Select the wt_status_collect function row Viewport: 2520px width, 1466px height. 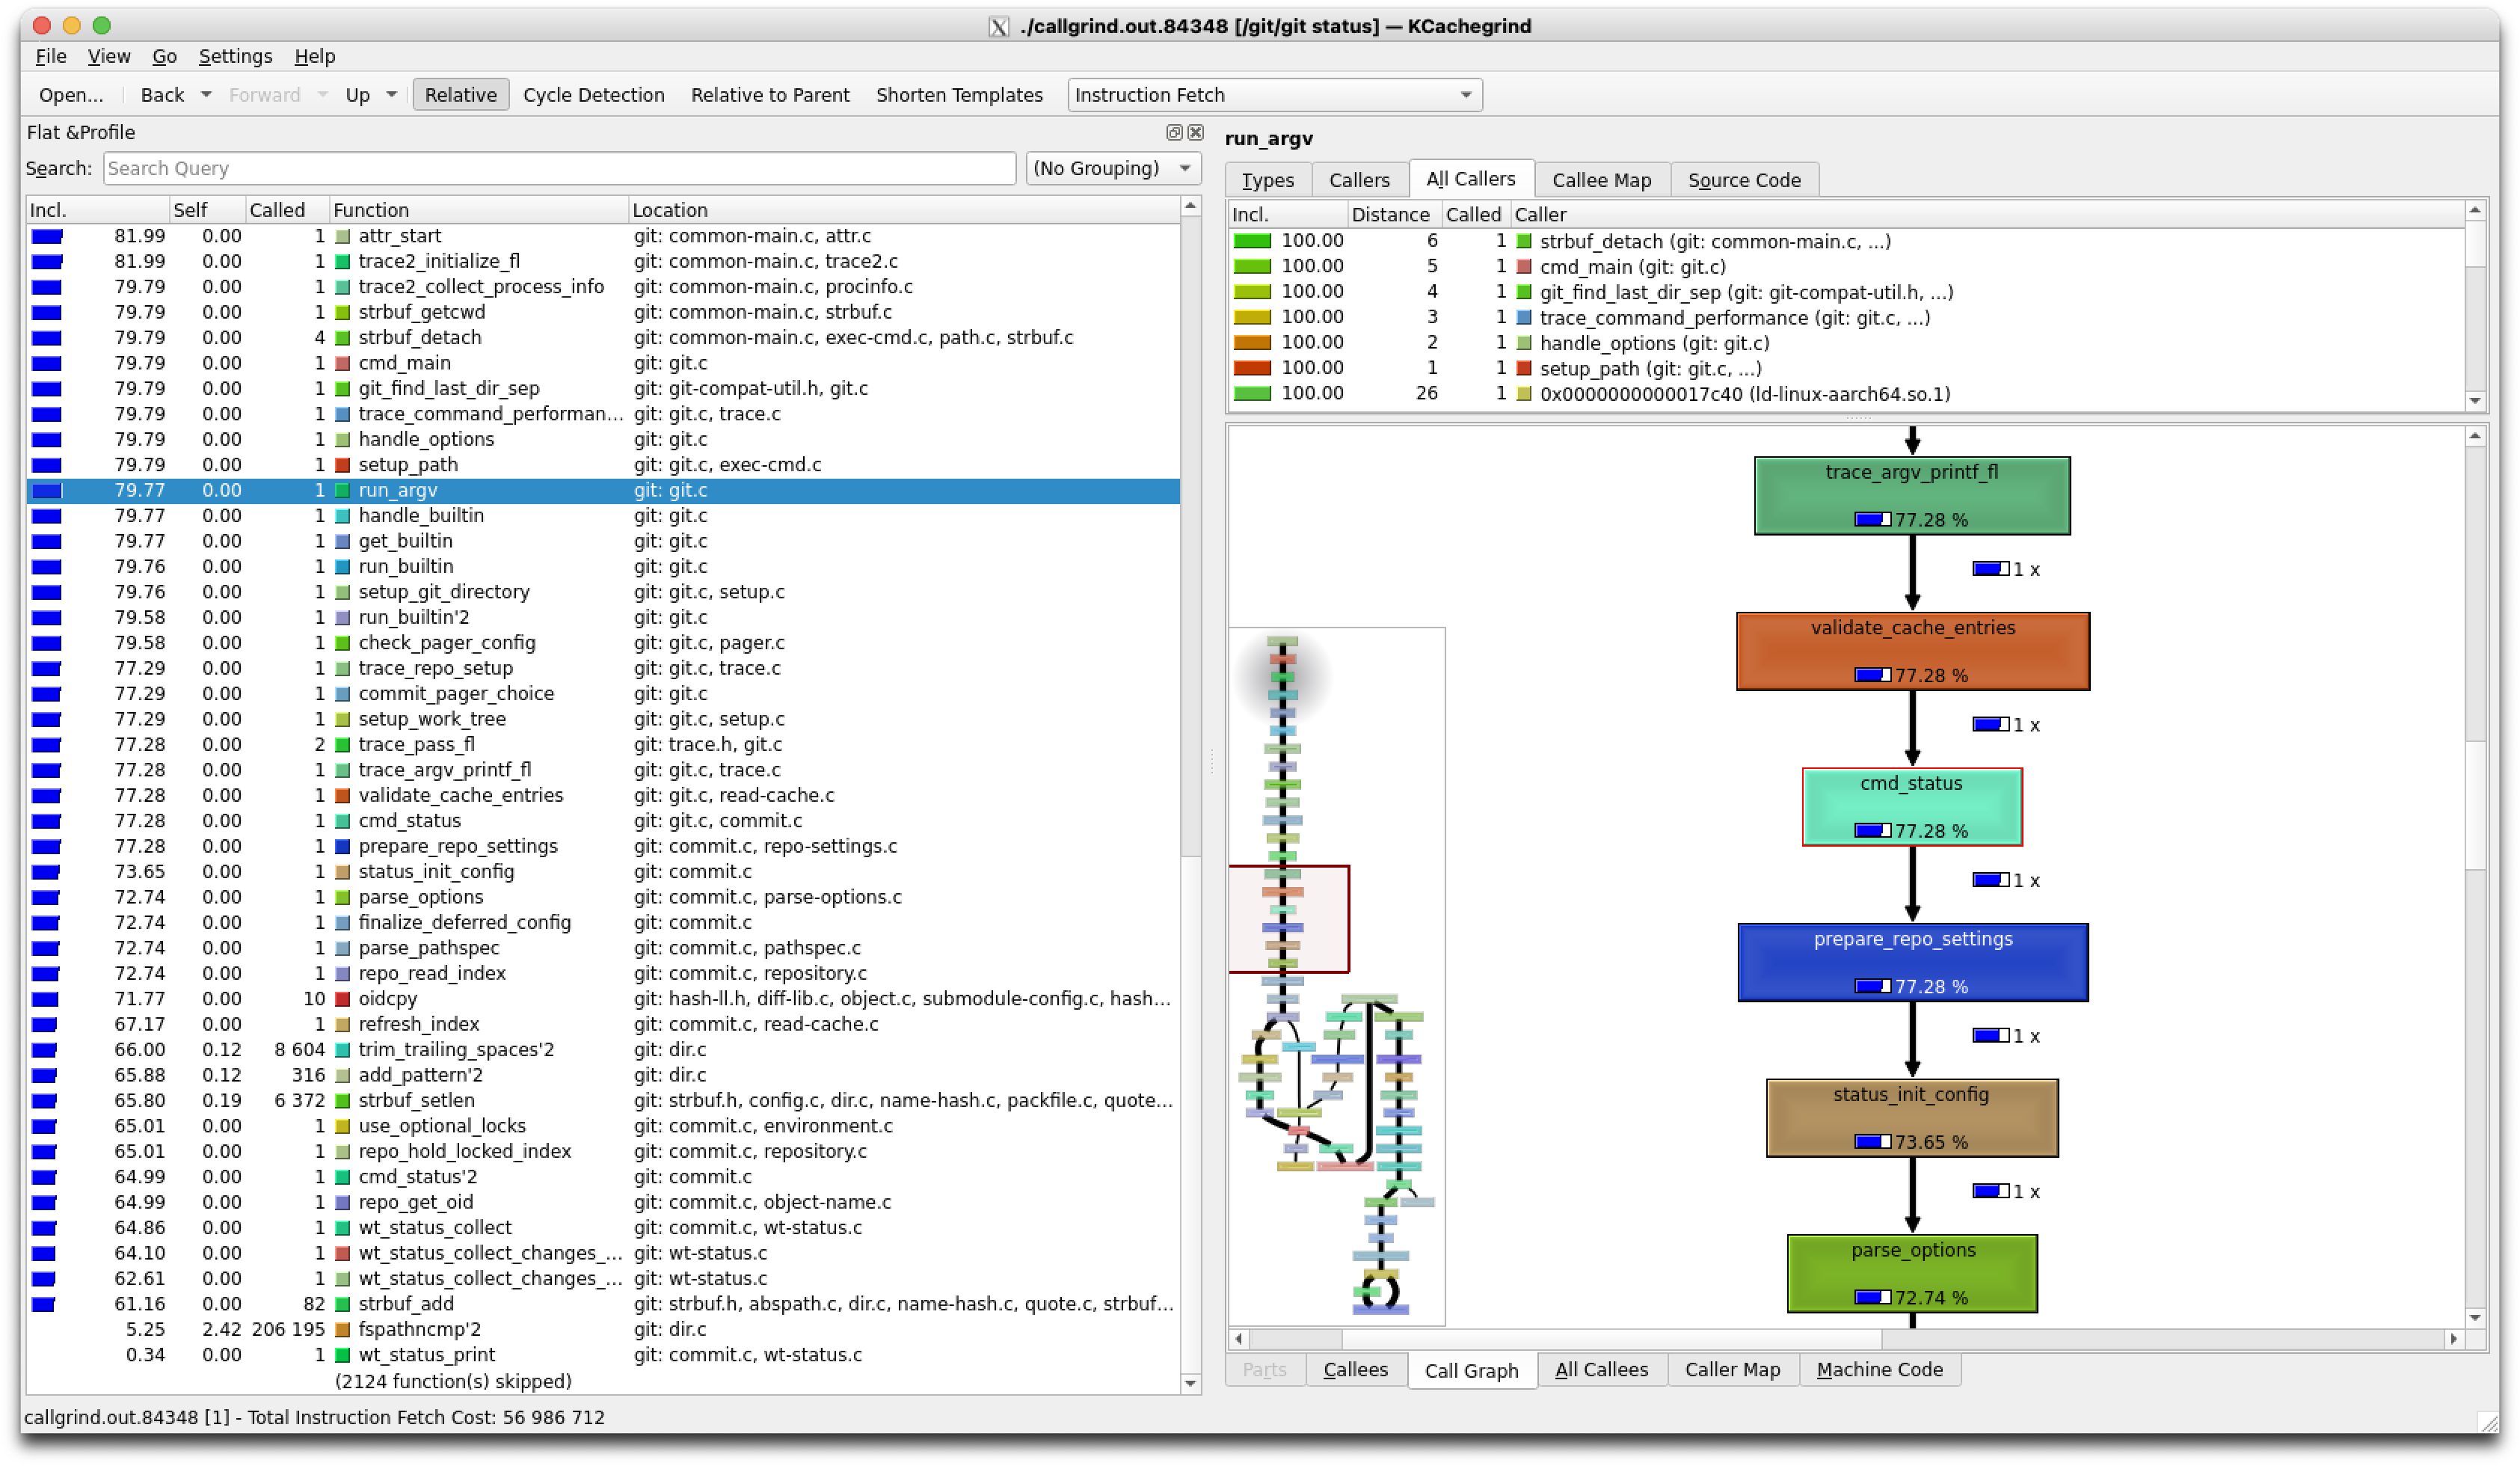click(602, 1227)
